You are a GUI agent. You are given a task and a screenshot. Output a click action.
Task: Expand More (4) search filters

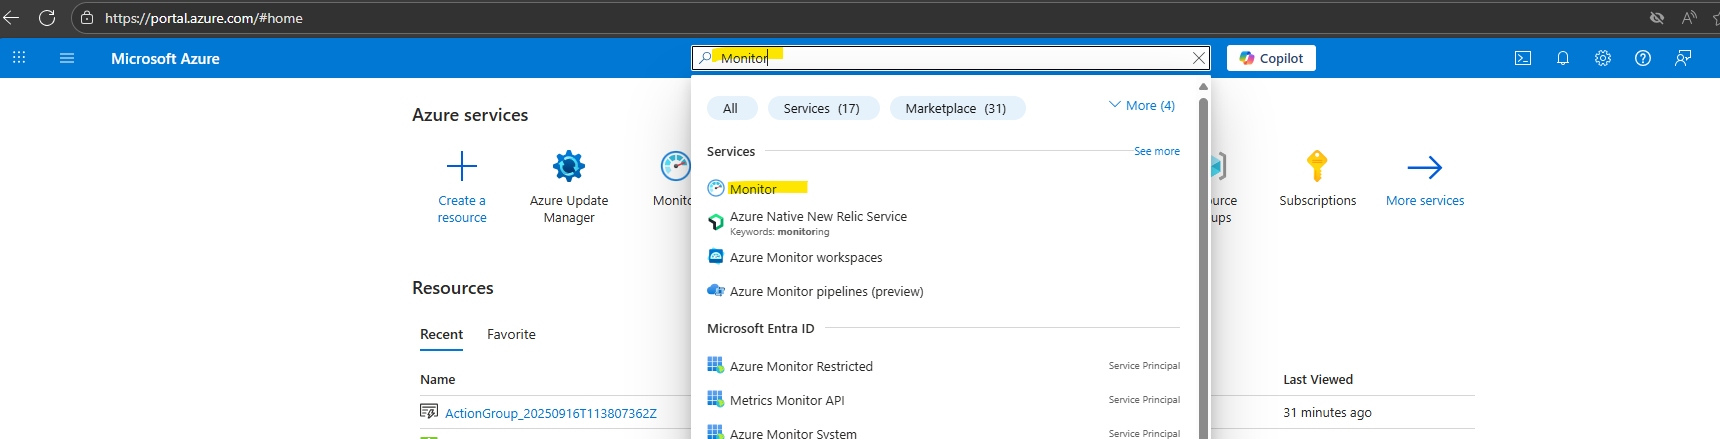(x=1142, y=105)
